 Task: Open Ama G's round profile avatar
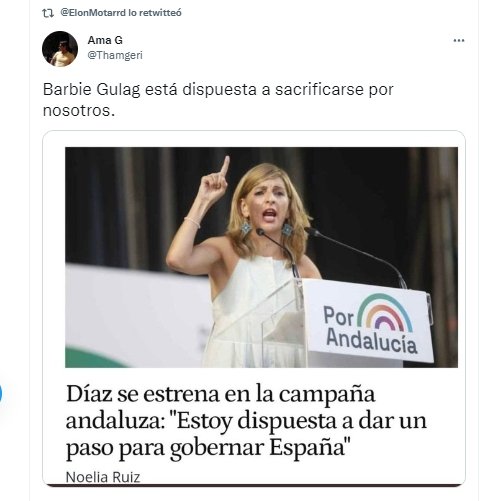click(x=60, y=49)
